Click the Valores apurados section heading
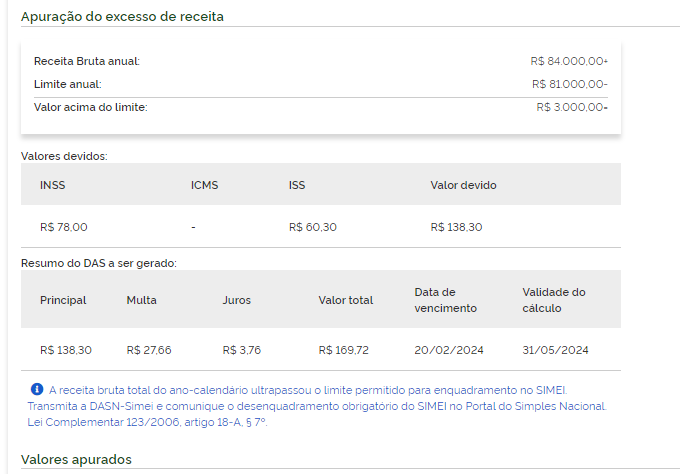The width and height of the screenshot is (680, 474). click(x=76, y=459)
